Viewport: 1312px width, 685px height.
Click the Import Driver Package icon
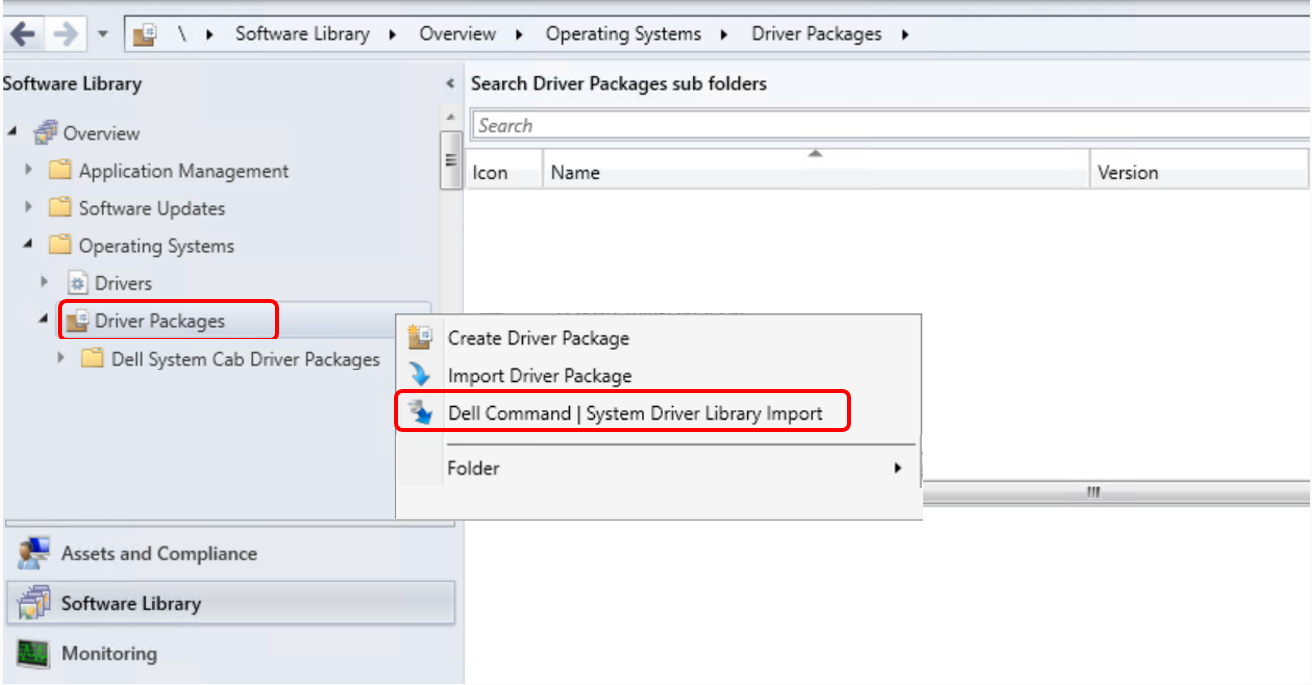click(421, 375)
